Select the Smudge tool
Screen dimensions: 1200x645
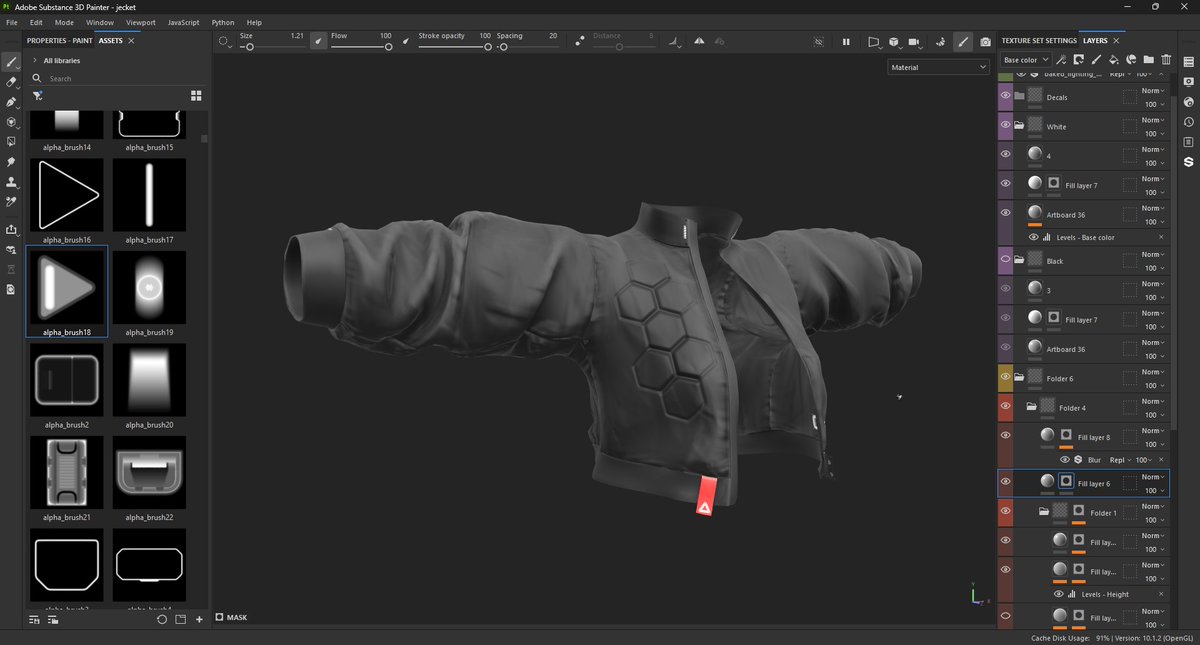pos(11,162)
